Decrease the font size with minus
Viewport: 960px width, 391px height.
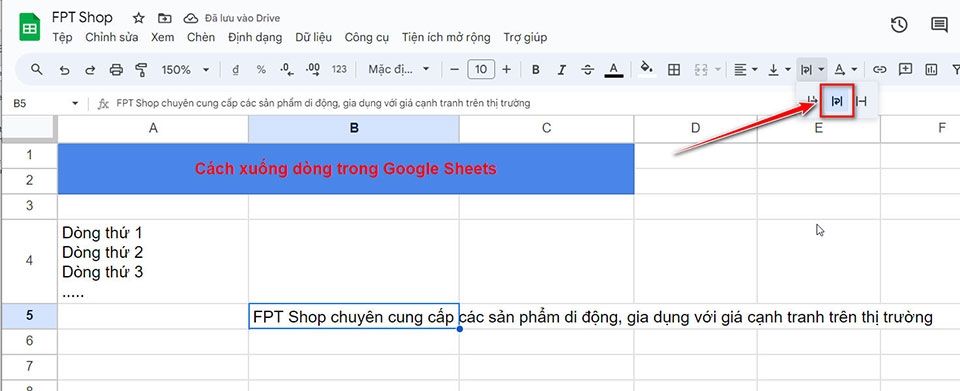click(454, 70)
